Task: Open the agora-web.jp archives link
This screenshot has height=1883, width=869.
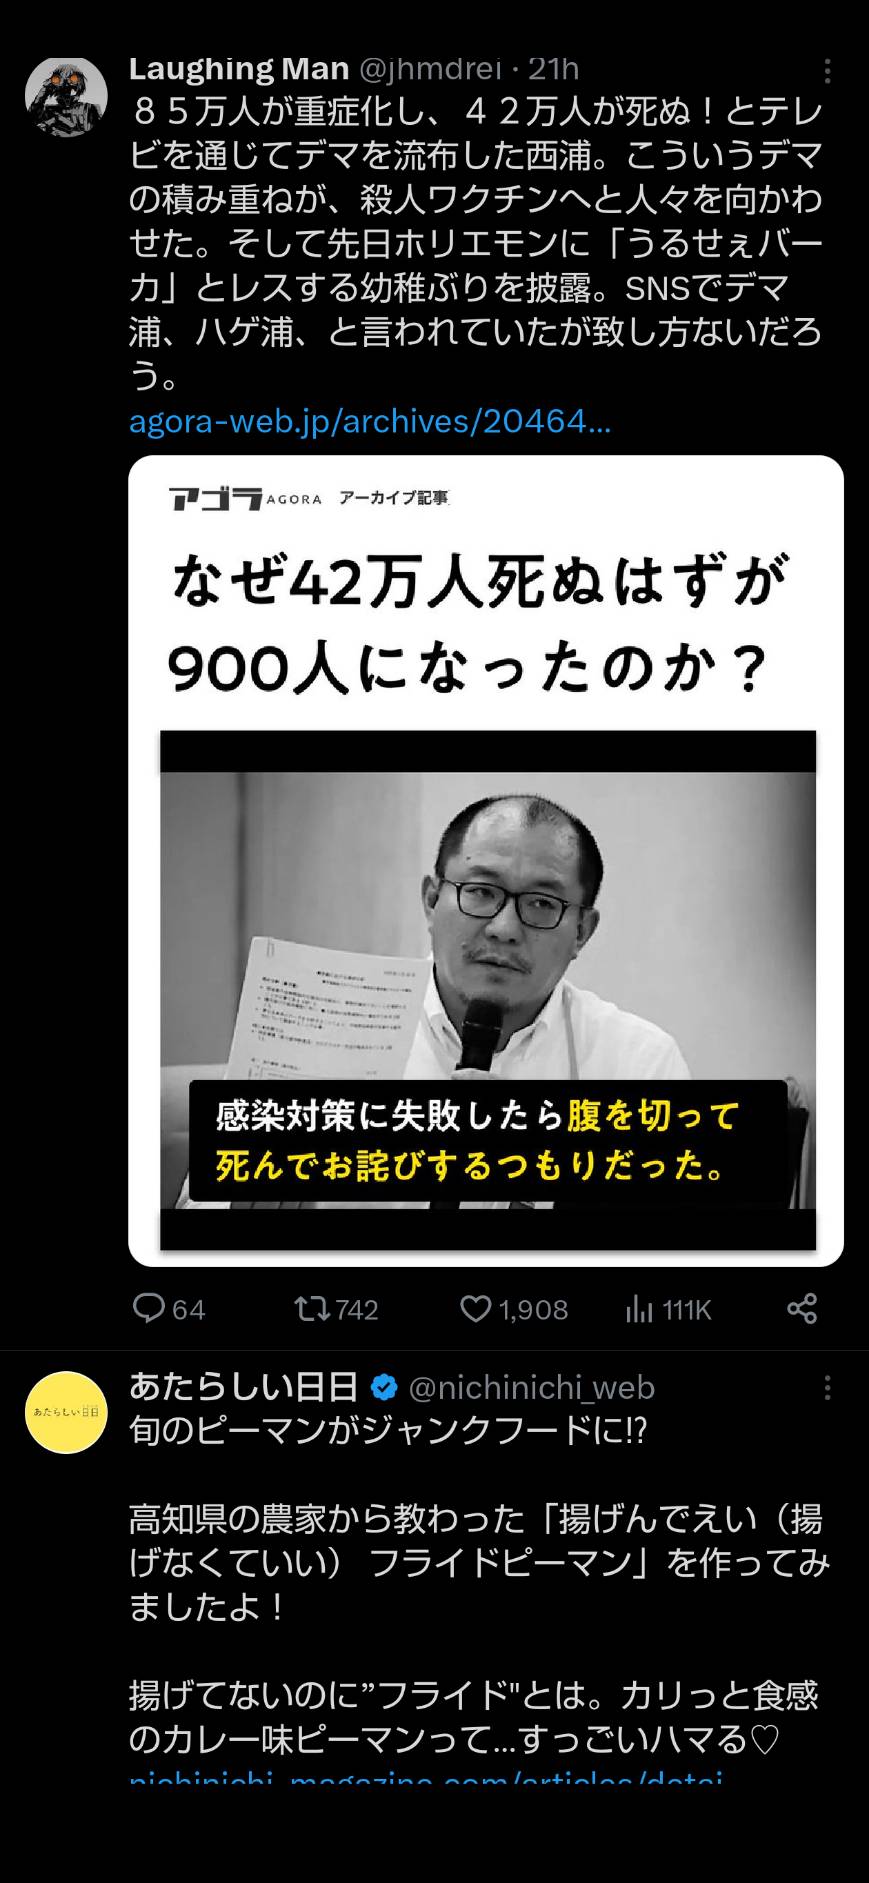Action: (x=370, y=422)
